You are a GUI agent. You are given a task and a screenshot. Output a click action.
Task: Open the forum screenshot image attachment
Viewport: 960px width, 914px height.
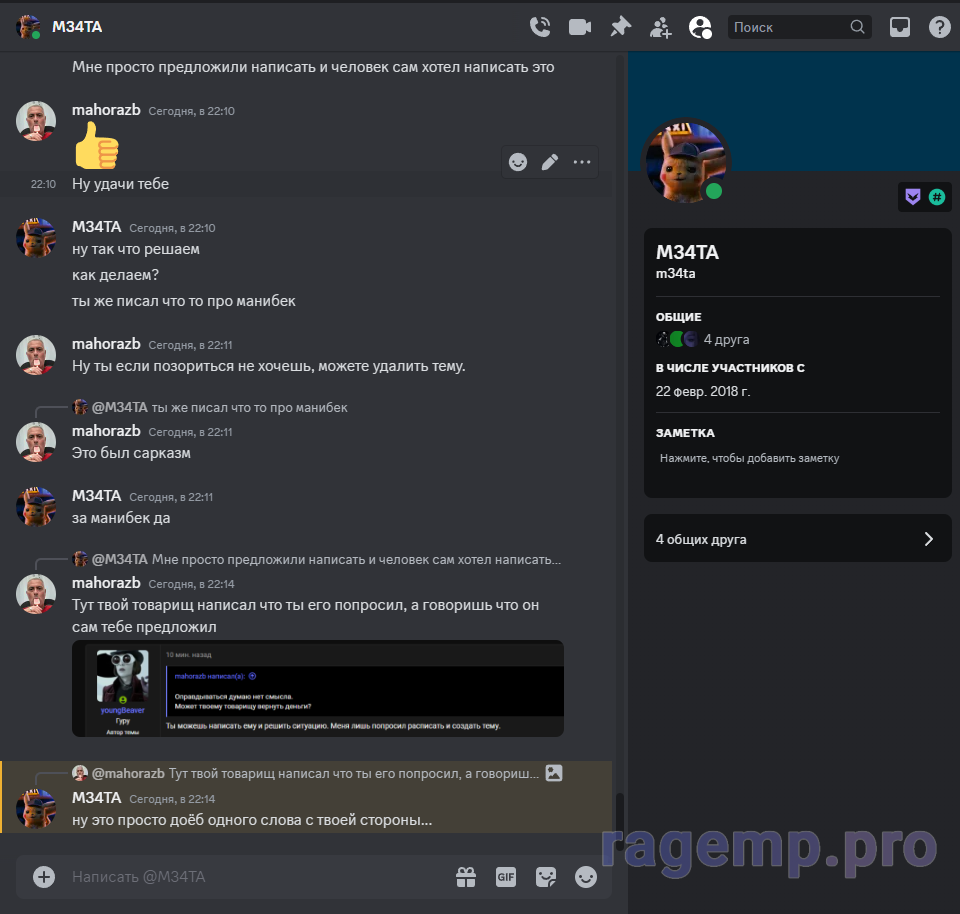pos(318,688)
